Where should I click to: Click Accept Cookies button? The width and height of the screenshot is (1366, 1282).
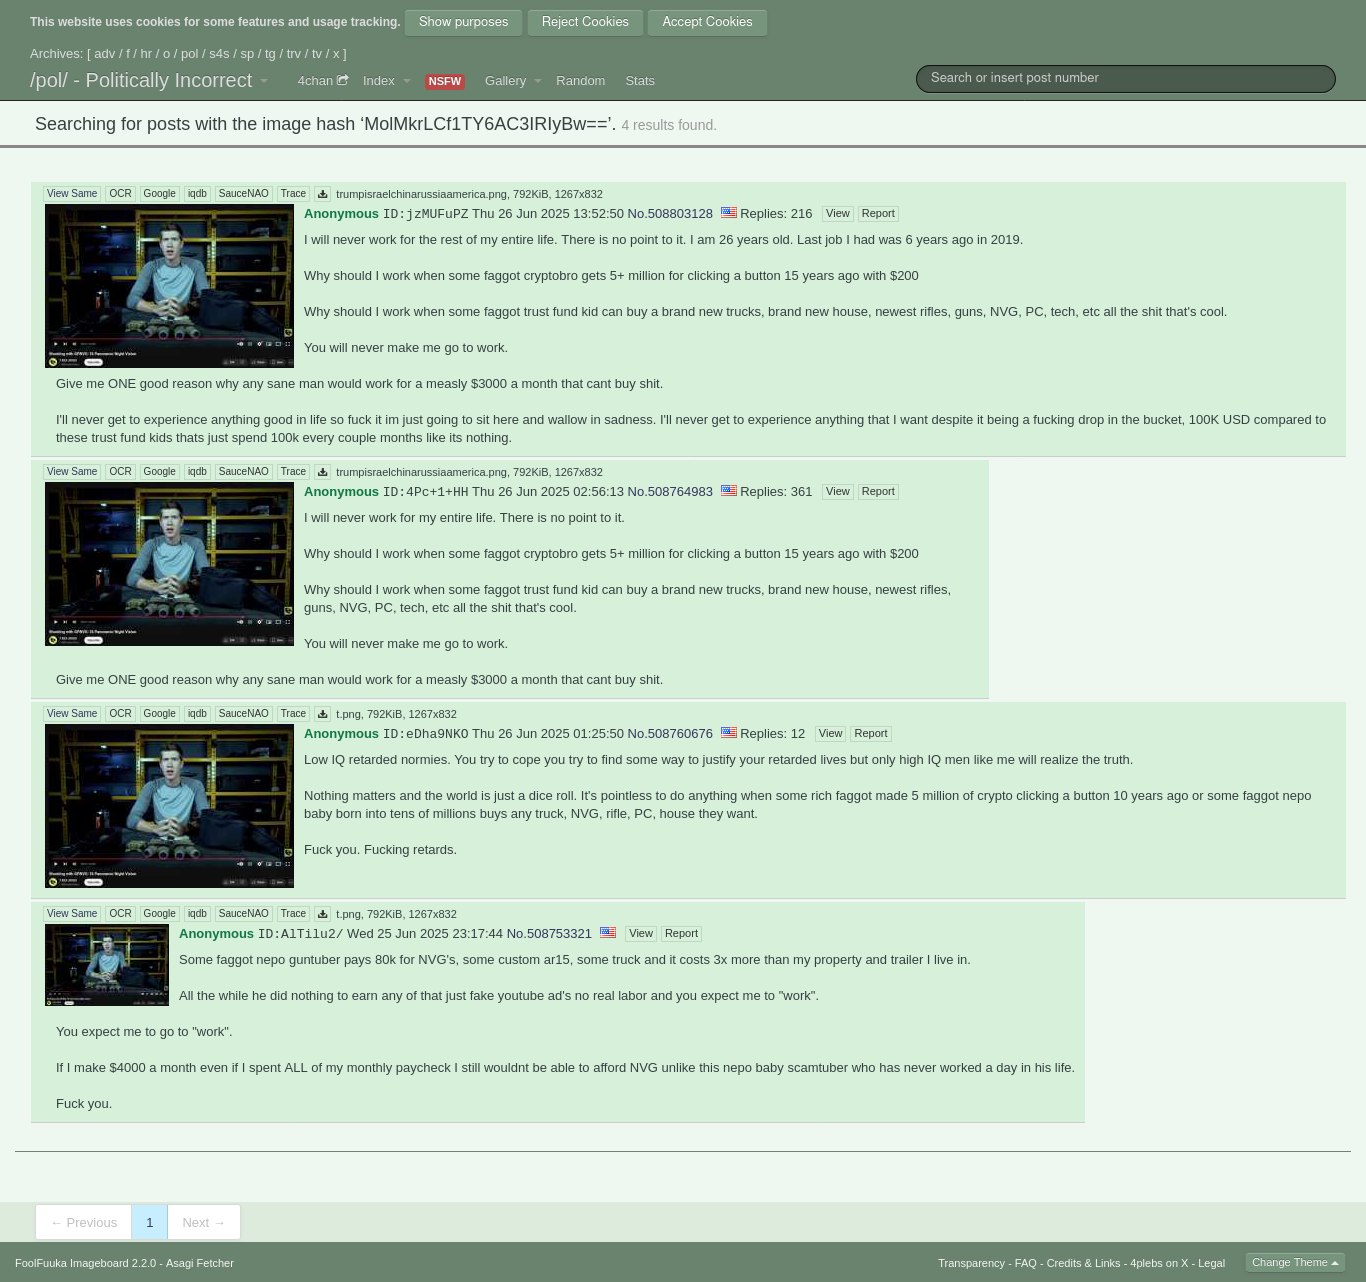coord(707,22)
